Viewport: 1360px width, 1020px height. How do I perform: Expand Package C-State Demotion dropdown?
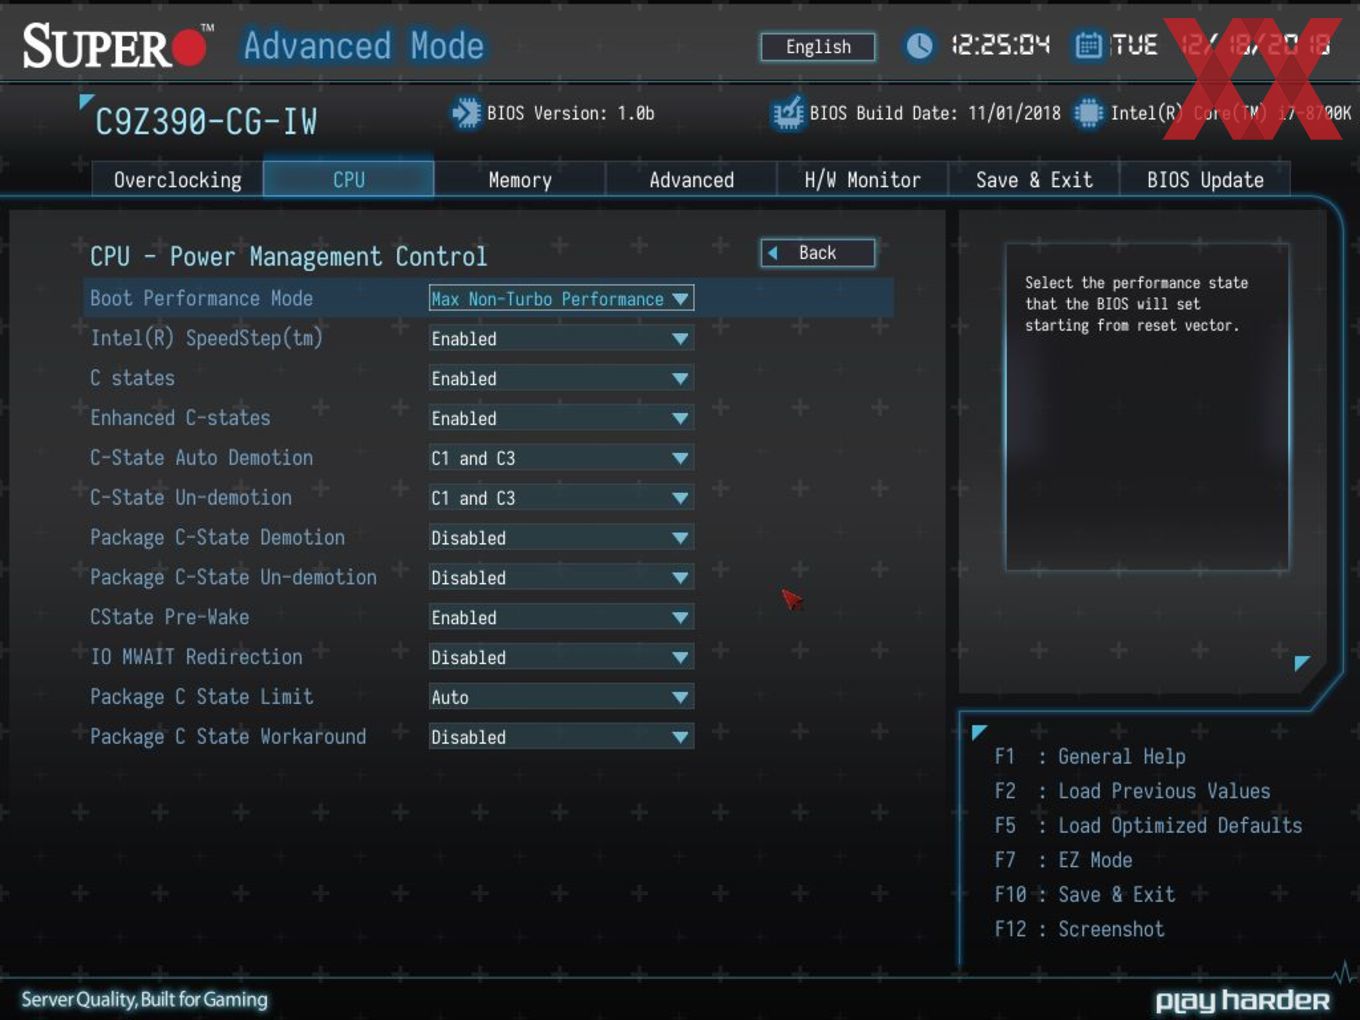point(561,538)
